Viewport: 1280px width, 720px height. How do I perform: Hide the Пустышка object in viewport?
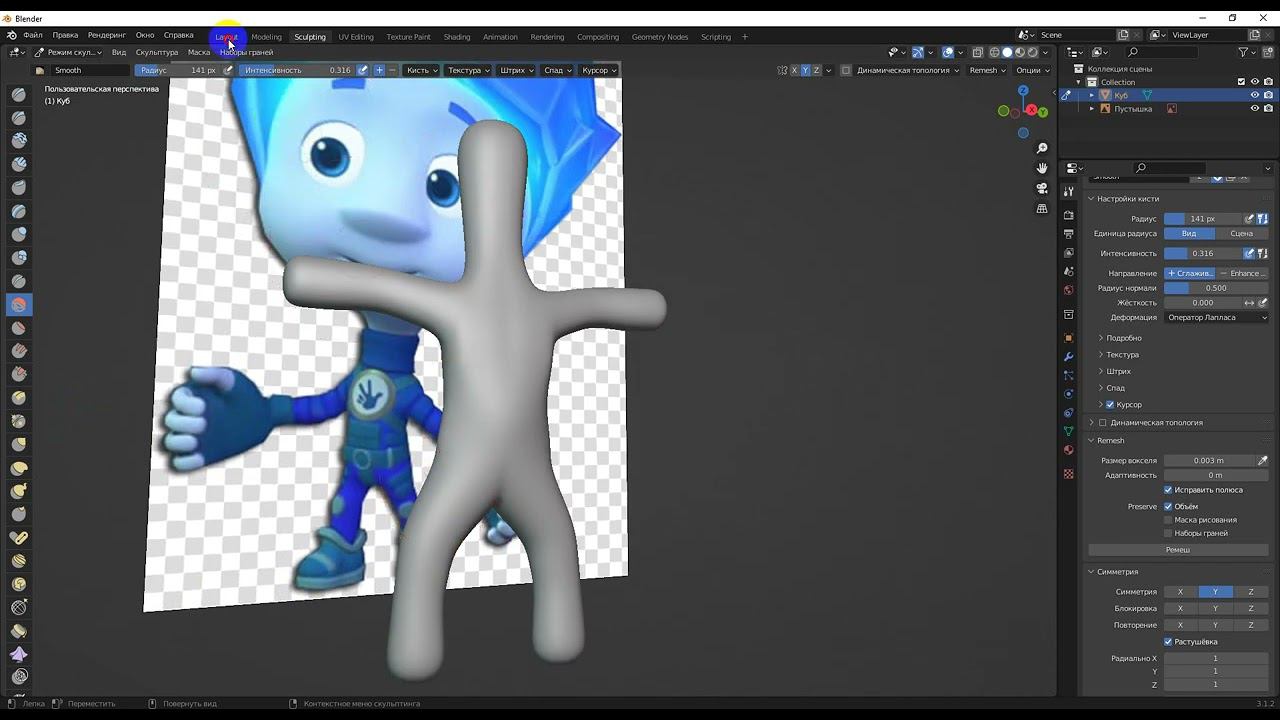[x=1255, y=108]
